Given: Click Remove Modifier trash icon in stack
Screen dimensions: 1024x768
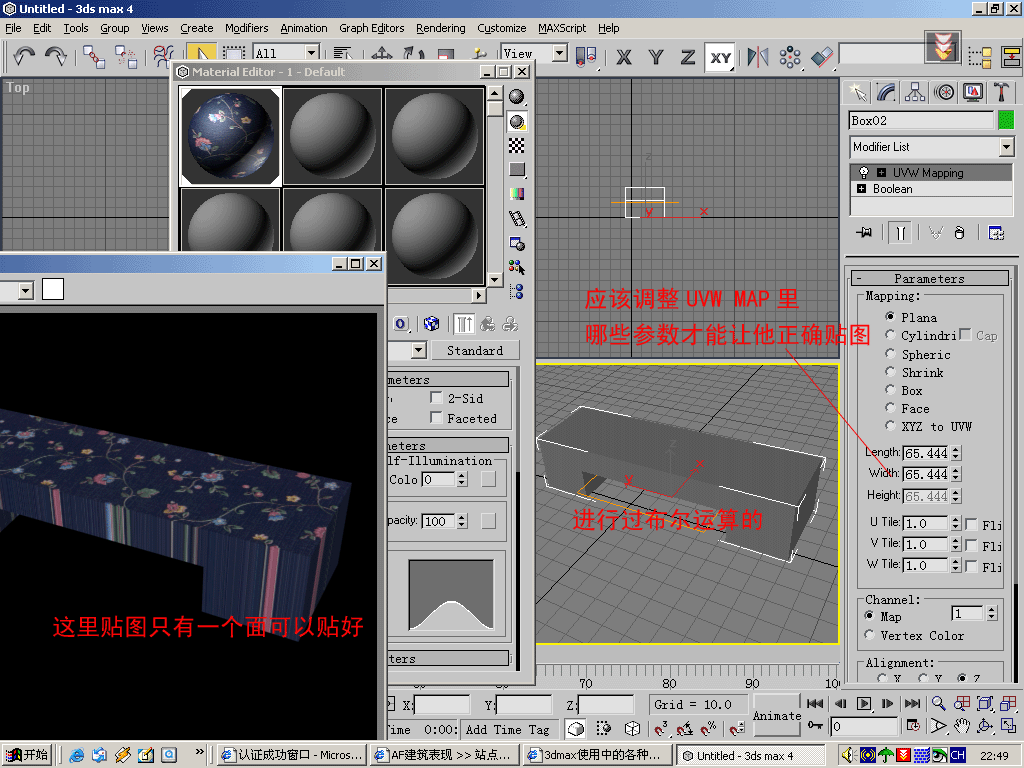Looking at the screenshot, I should 959,232.
